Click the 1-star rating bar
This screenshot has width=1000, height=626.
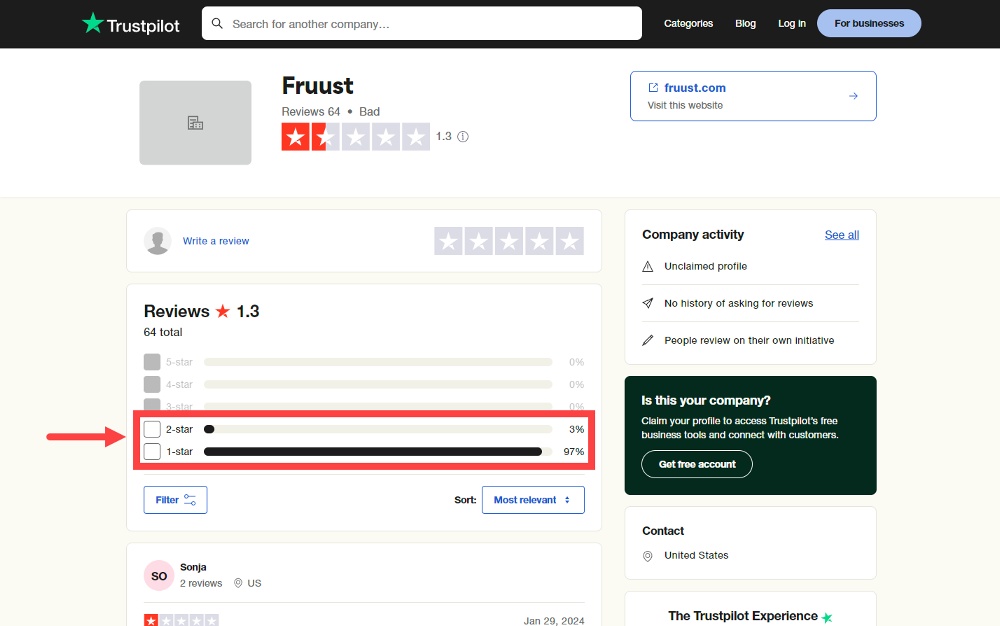tap(378, 451)
